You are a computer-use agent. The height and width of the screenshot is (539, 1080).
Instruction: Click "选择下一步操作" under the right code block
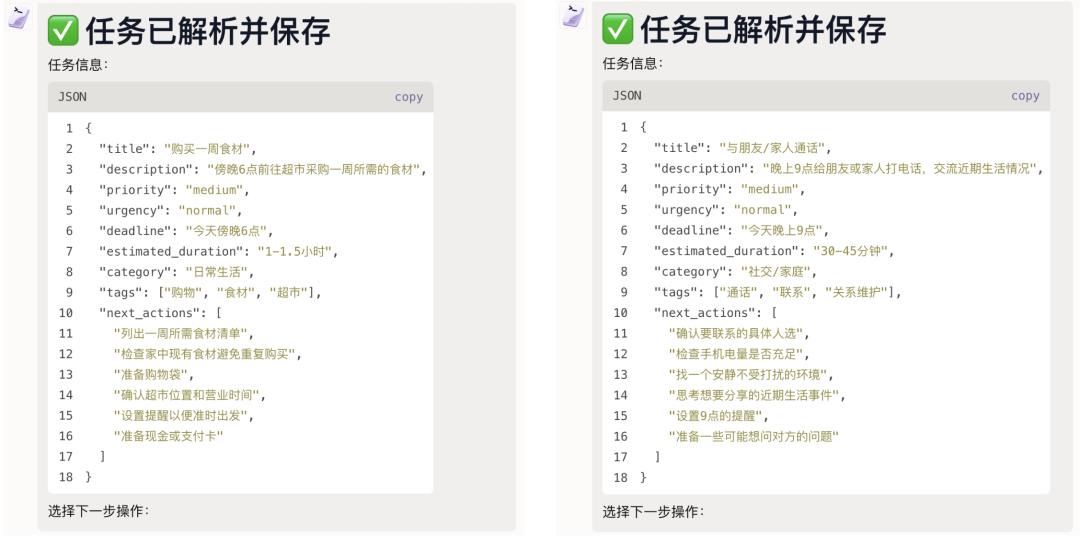[x=653, y=512]
